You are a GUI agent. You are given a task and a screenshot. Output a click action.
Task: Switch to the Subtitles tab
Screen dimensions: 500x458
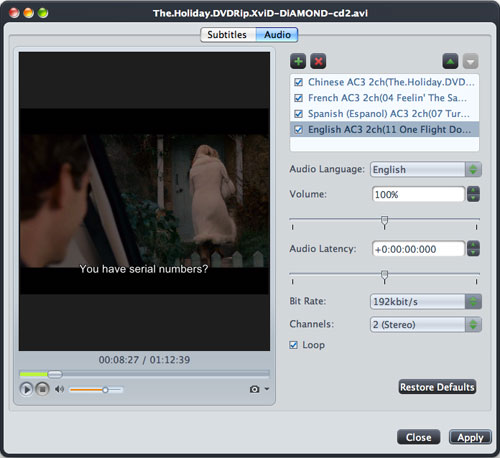pyautogui.click(x=228, y=35)
